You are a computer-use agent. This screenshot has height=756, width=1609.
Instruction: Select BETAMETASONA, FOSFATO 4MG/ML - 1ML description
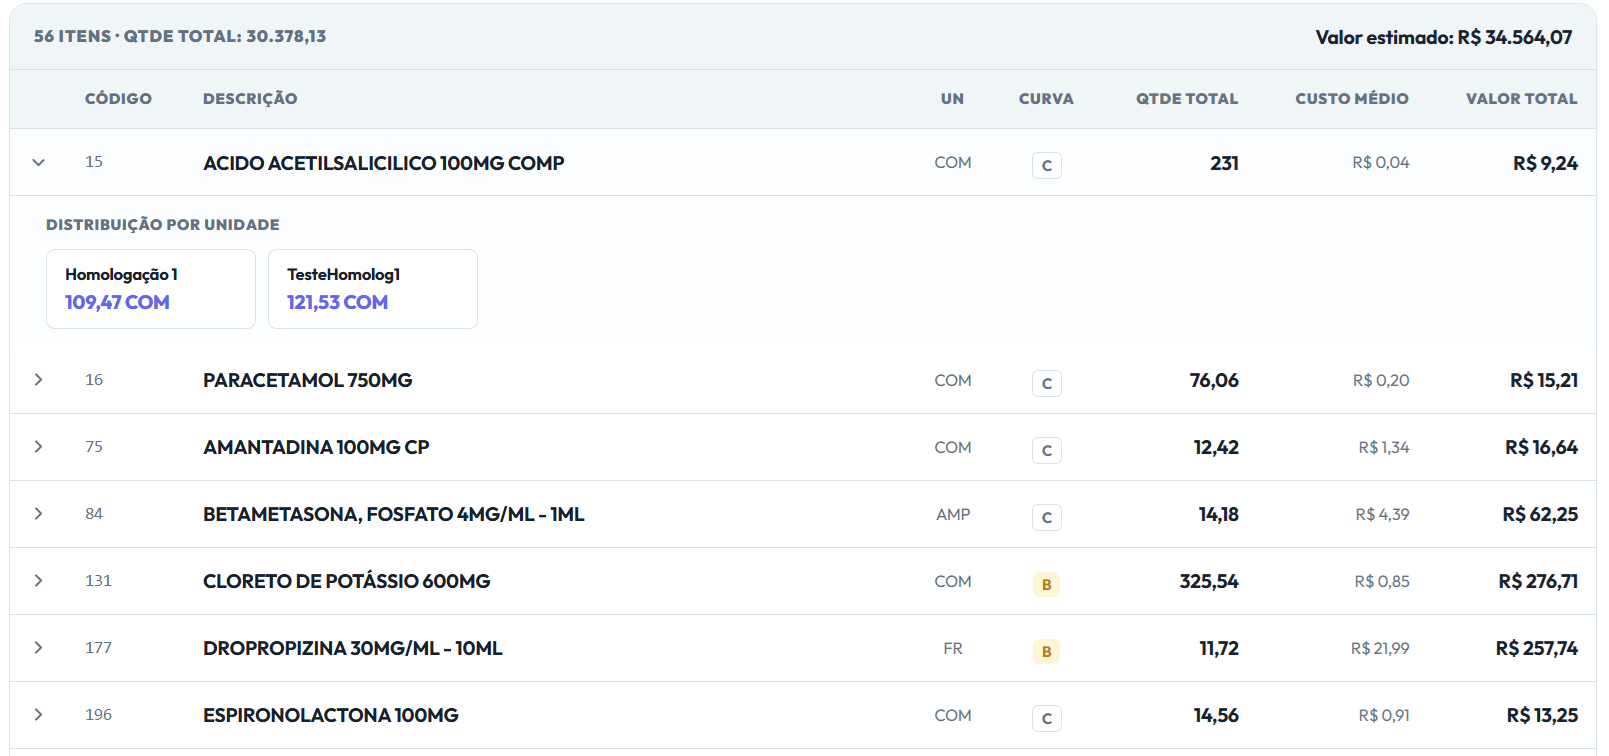[394, 514]
